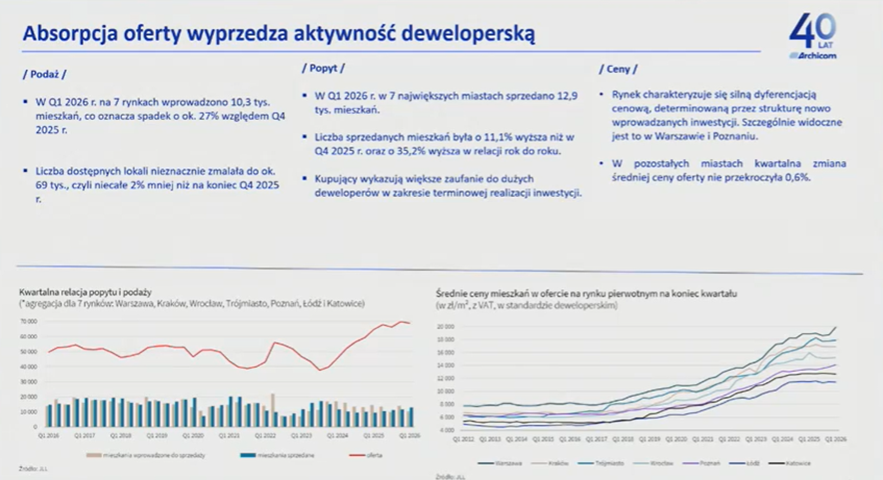Image resolution: width=883 pixels, height=480 pixels.
Task: Click the '8 000' y-axis label in price chart
Action: (x=446, y=405)
